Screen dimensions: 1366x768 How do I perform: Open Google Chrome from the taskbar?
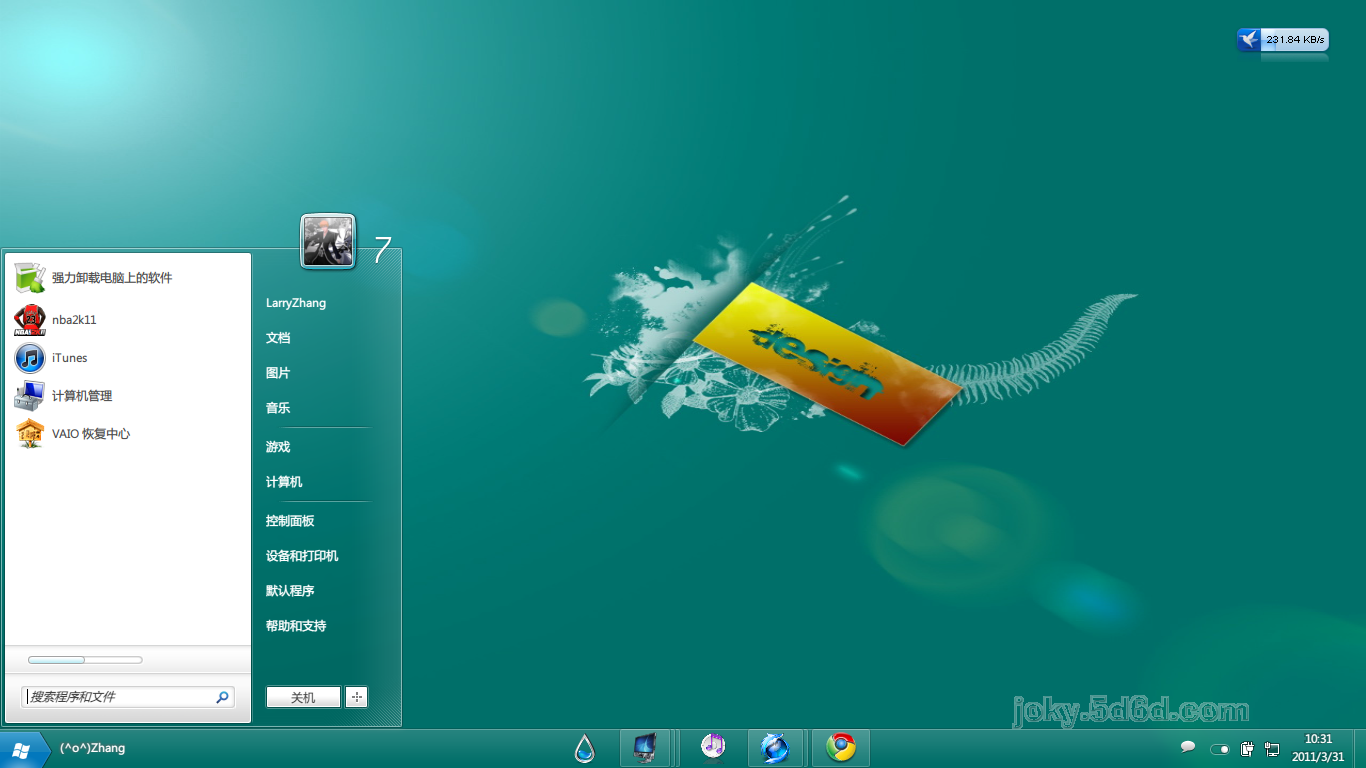tap(841, 748)
